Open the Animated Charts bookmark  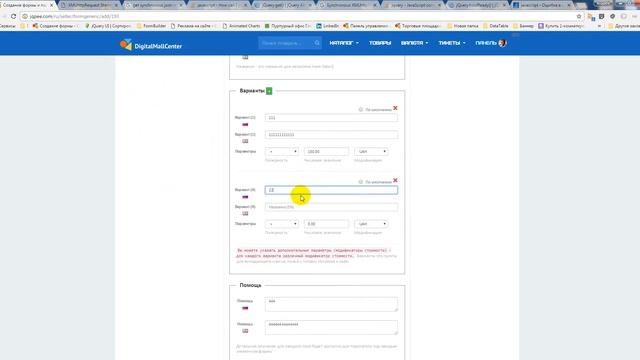click(x=241, y=26)
